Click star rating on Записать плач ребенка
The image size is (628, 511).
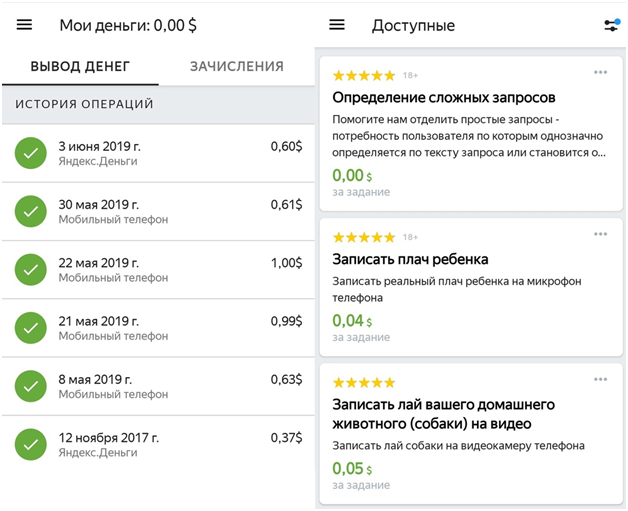click(364, 237)
